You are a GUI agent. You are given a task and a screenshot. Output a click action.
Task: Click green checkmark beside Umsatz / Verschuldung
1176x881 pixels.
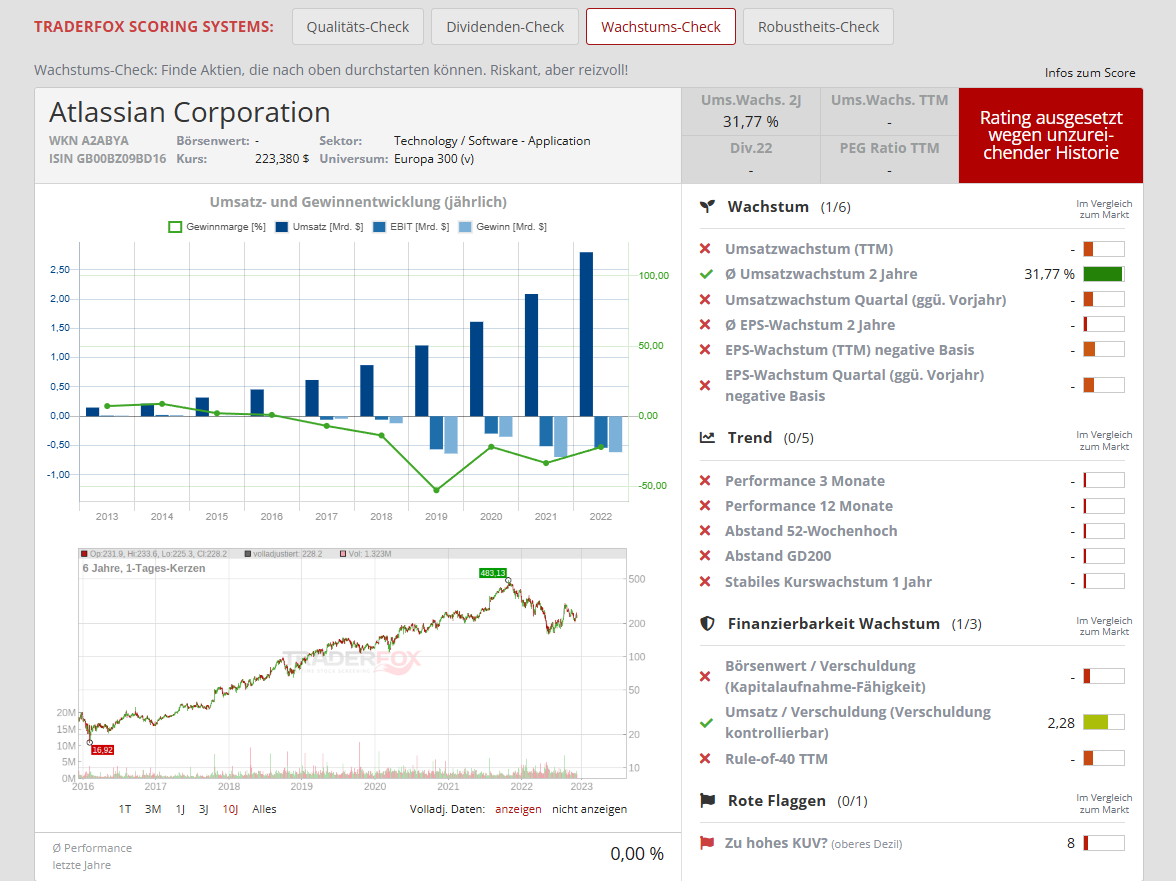(706, 722)
